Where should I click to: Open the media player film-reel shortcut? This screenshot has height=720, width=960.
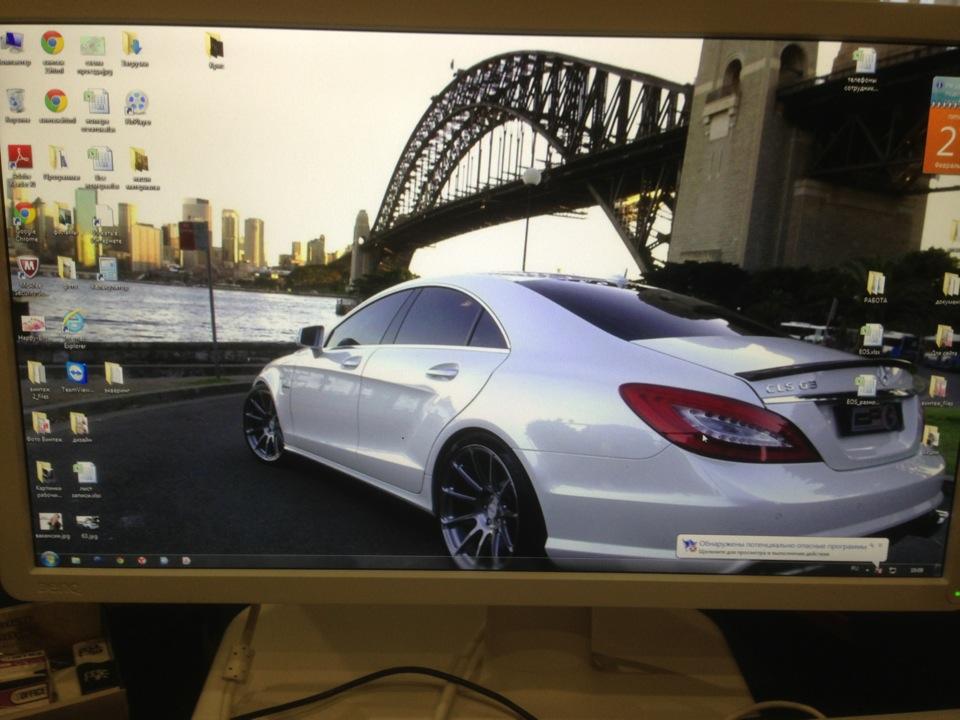click(x=136, y=102)
